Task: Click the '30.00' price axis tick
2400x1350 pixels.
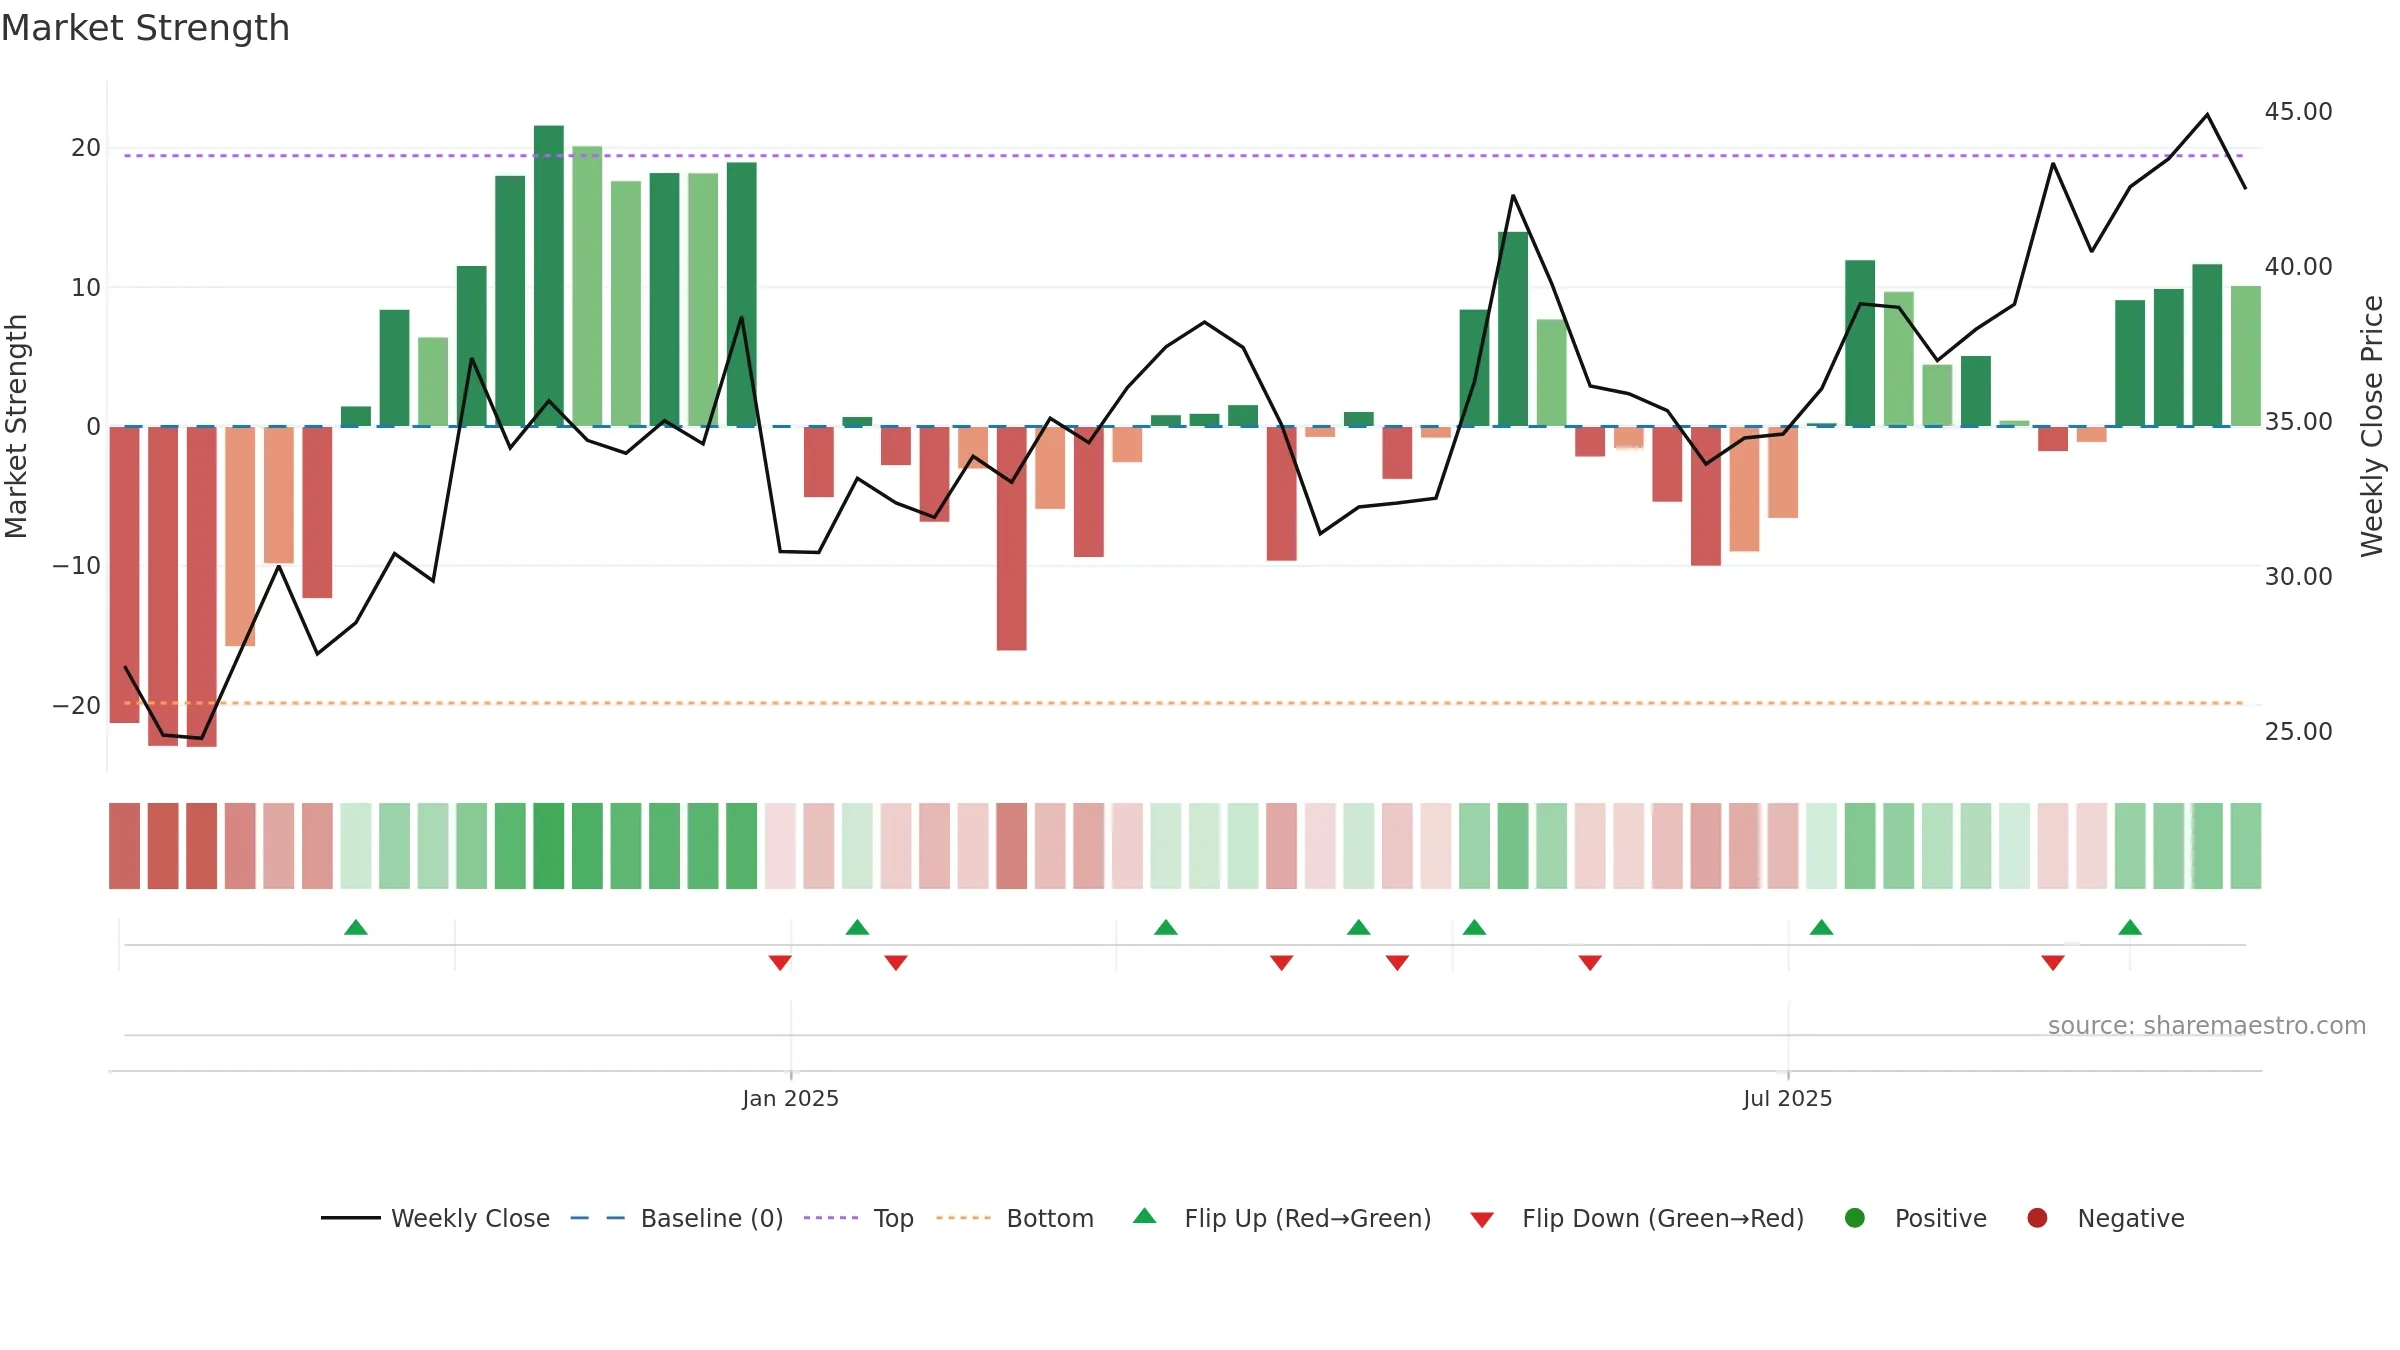Action: point(2298,577)
